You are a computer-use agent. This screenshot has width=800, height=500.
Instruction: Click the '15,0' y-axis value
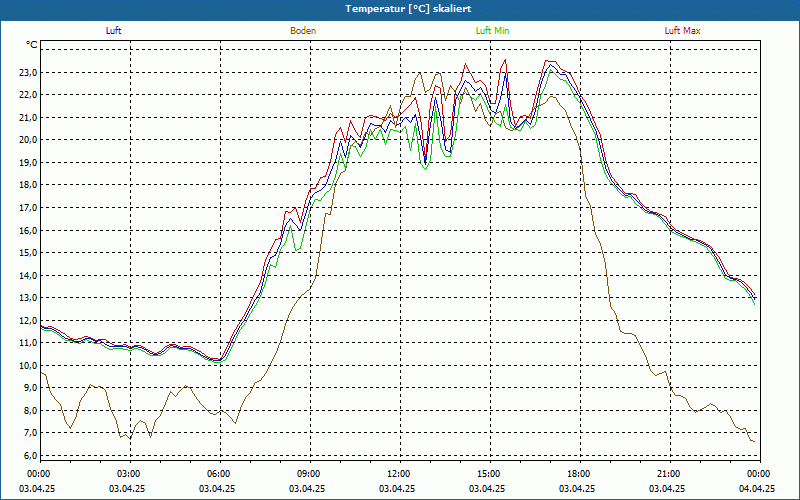click(28, 253)
